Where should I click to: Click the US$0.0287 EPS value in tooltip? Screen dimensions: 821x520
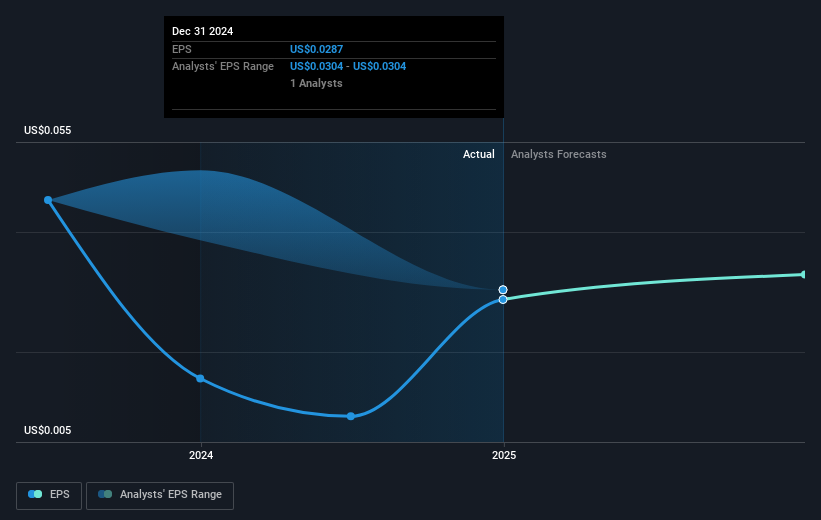click(316, 49)
